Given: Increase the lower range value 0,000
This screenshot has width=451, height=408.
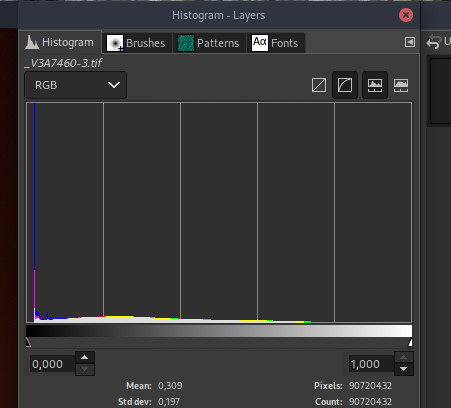Looking at the screenshot, I should coord(85,357).
